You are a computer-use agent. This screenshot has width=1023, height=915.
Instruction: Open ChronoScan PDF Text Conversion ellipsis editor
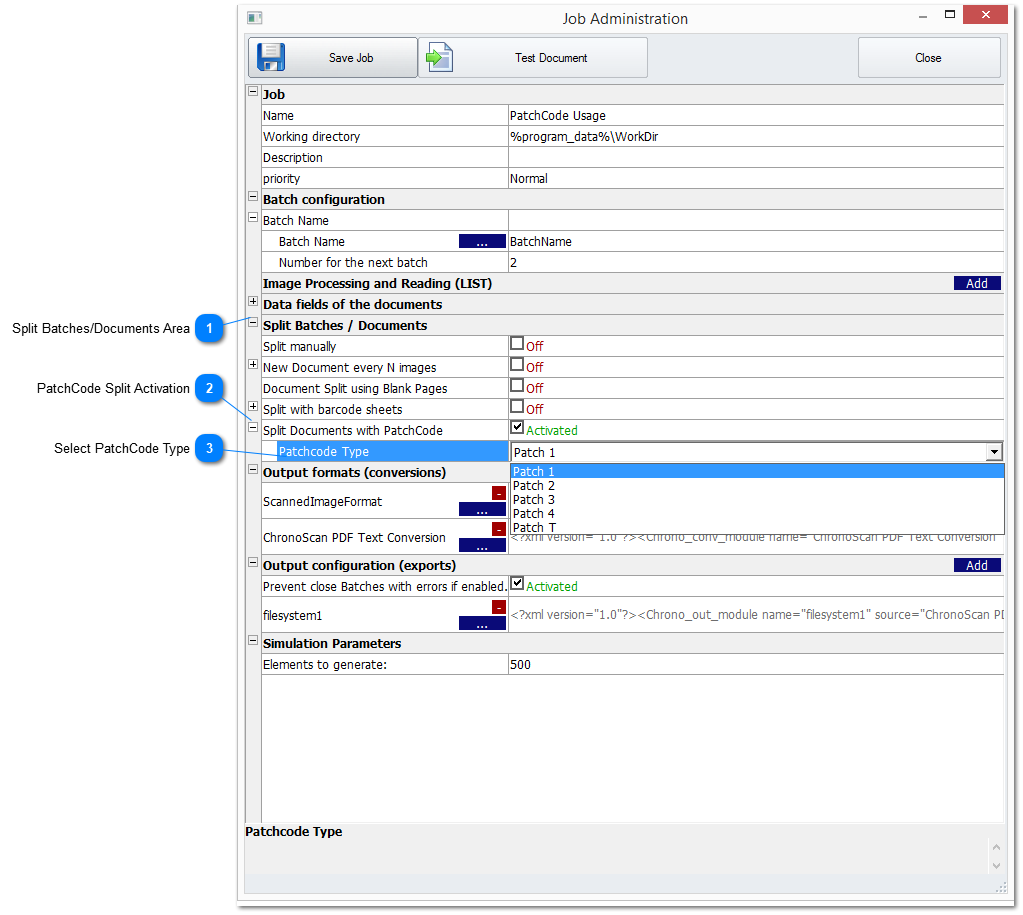482,545
